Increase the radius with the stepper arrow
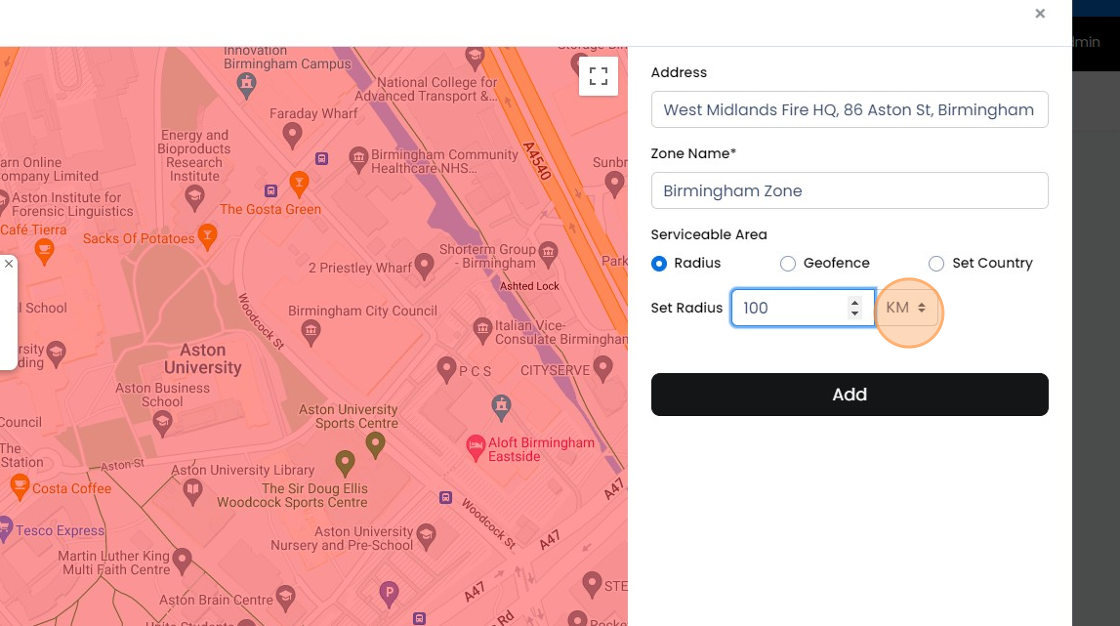The height and width of the screenshot is (626, 1120). (854, 301)
